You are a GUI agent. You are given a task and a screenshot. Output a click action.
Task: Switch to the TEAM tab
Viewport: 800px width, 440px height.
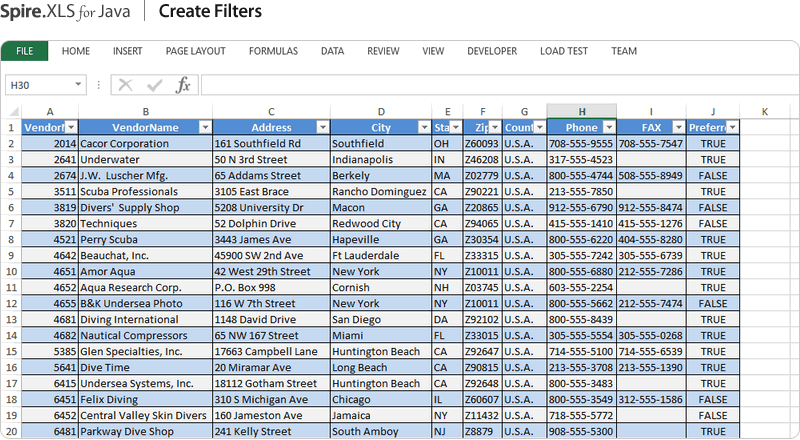(624, 51)
